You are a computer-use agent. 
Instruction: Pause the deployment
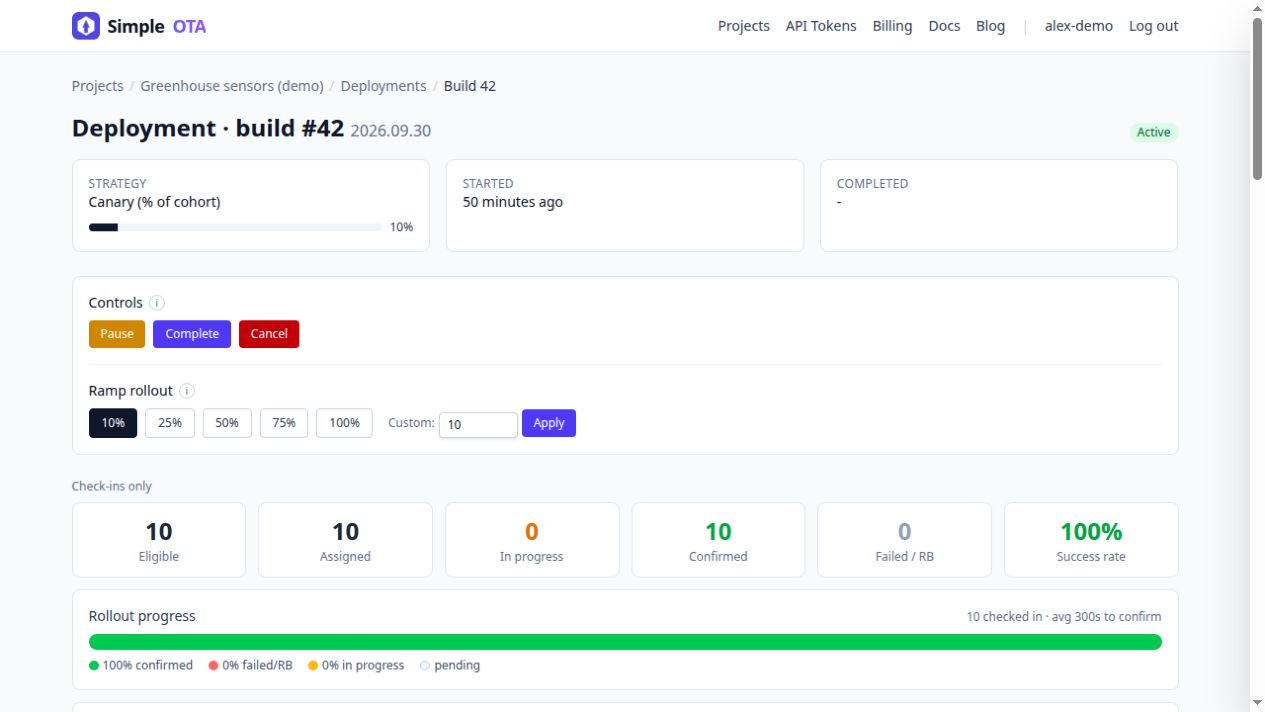click(117, 334)
